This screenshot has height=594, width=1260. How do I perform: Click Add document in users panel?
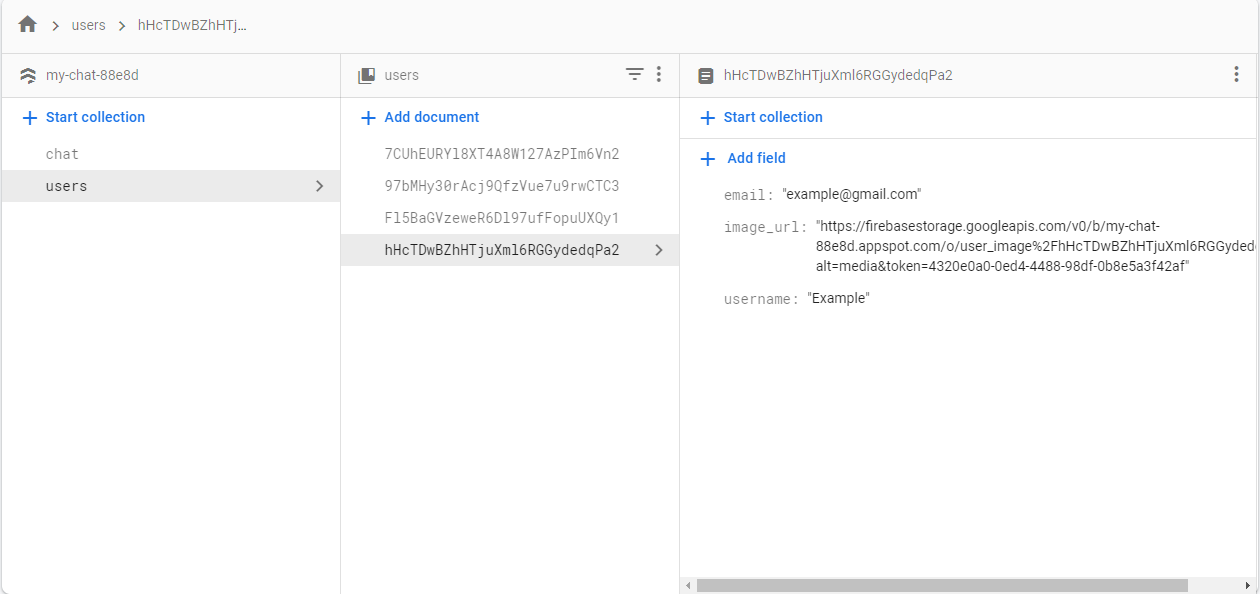(x=420, y=117)
